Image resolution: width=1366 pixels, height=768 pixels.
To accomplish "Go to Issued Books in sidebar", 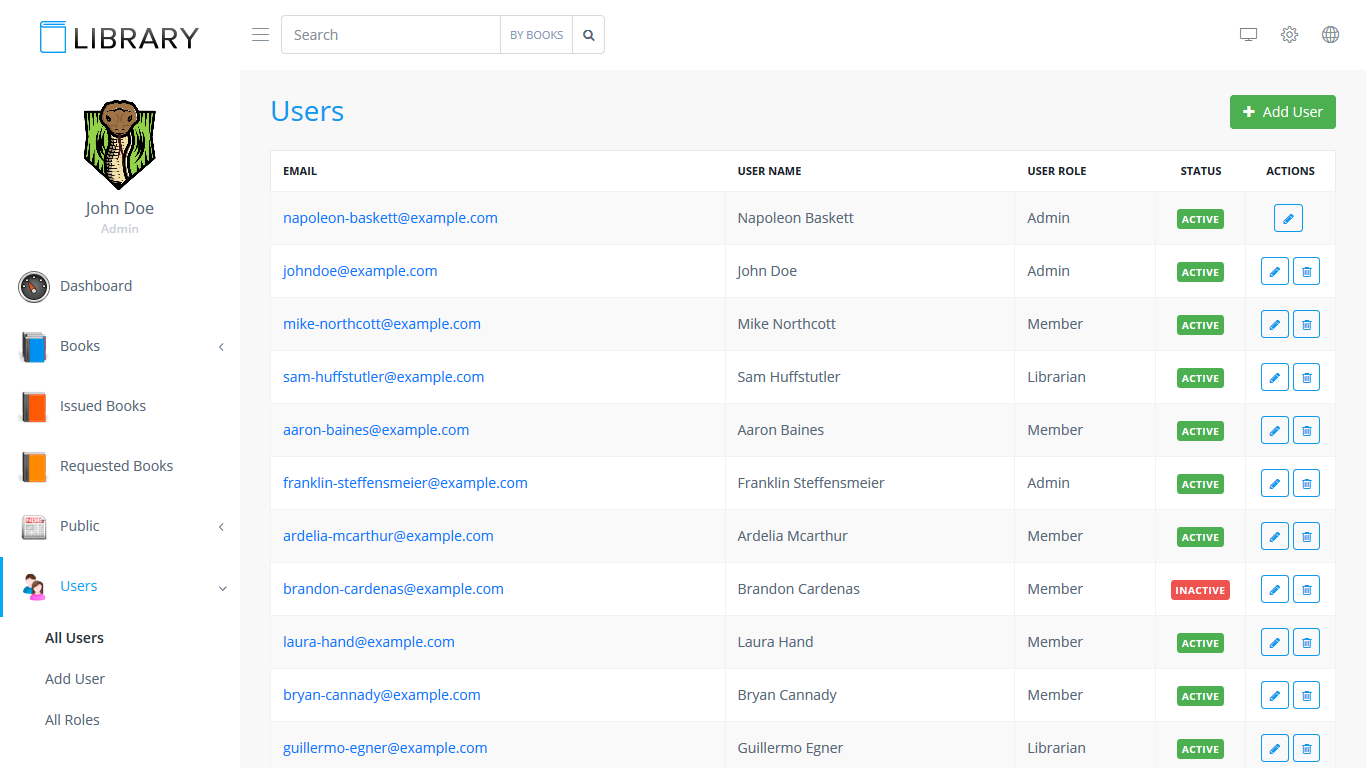I will coord(102,406).
